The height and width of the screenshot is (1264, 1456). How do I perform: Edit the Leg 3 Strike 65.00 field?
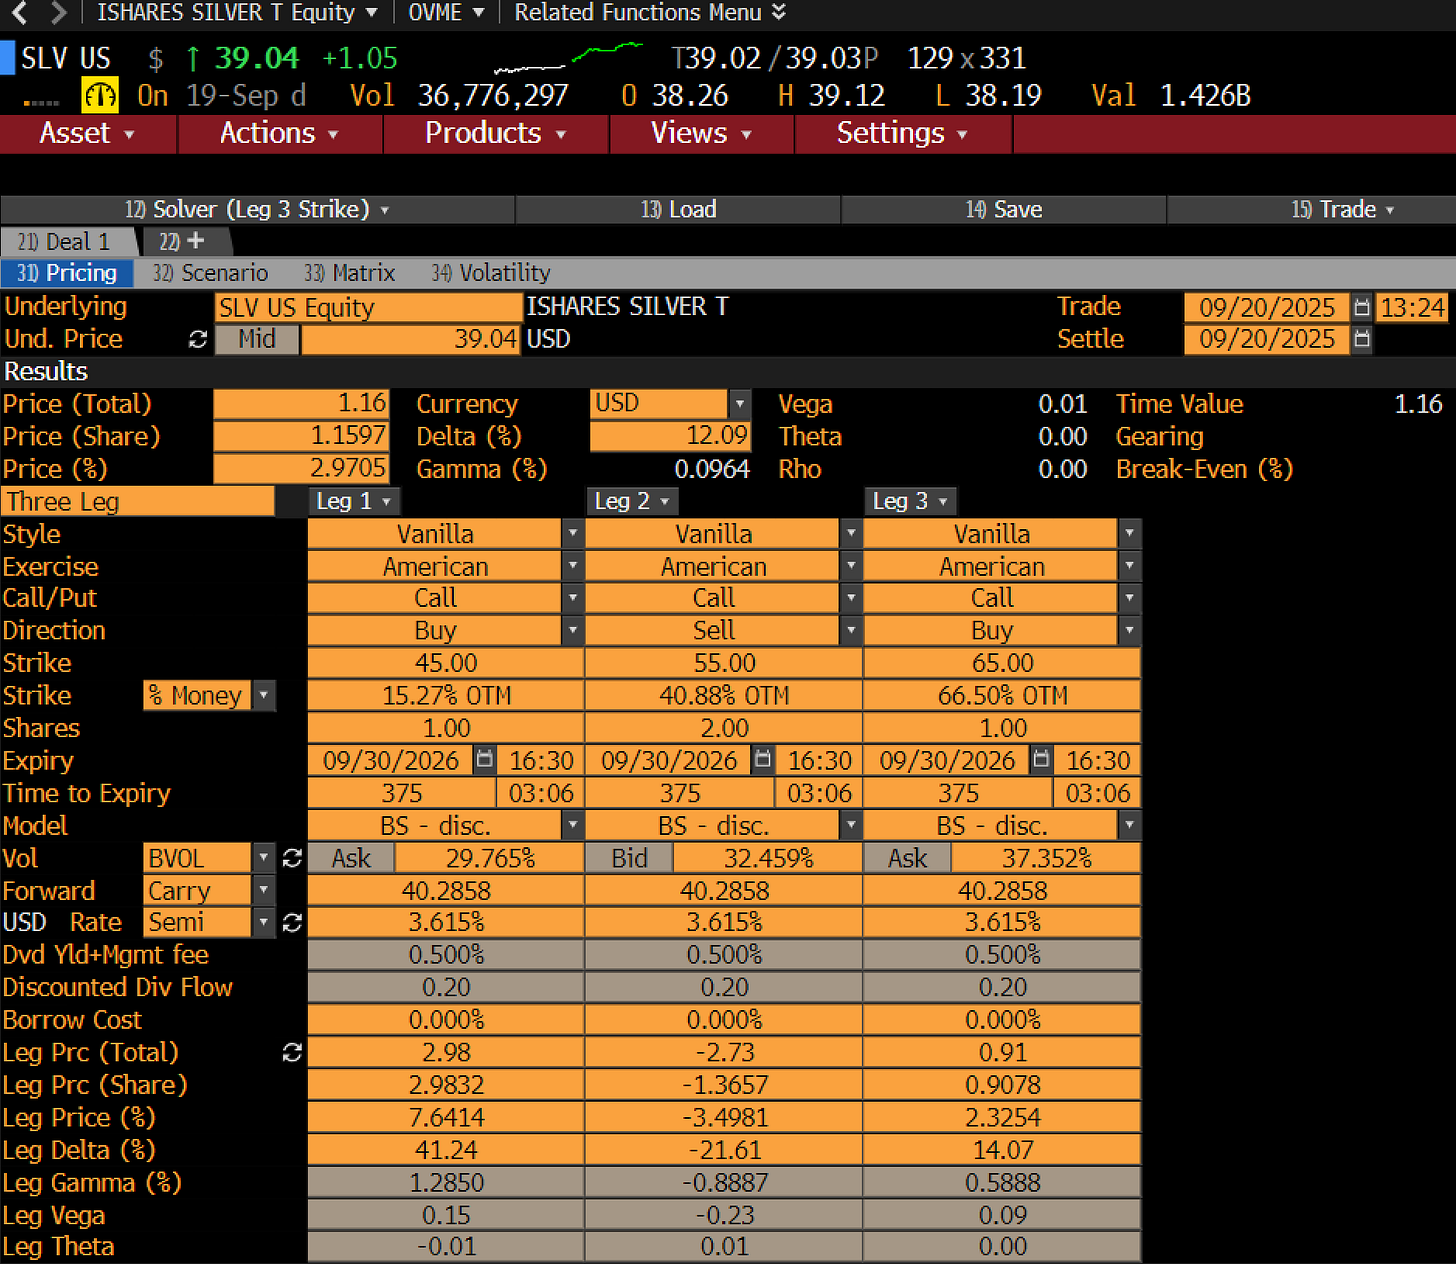click(1002, 663)
